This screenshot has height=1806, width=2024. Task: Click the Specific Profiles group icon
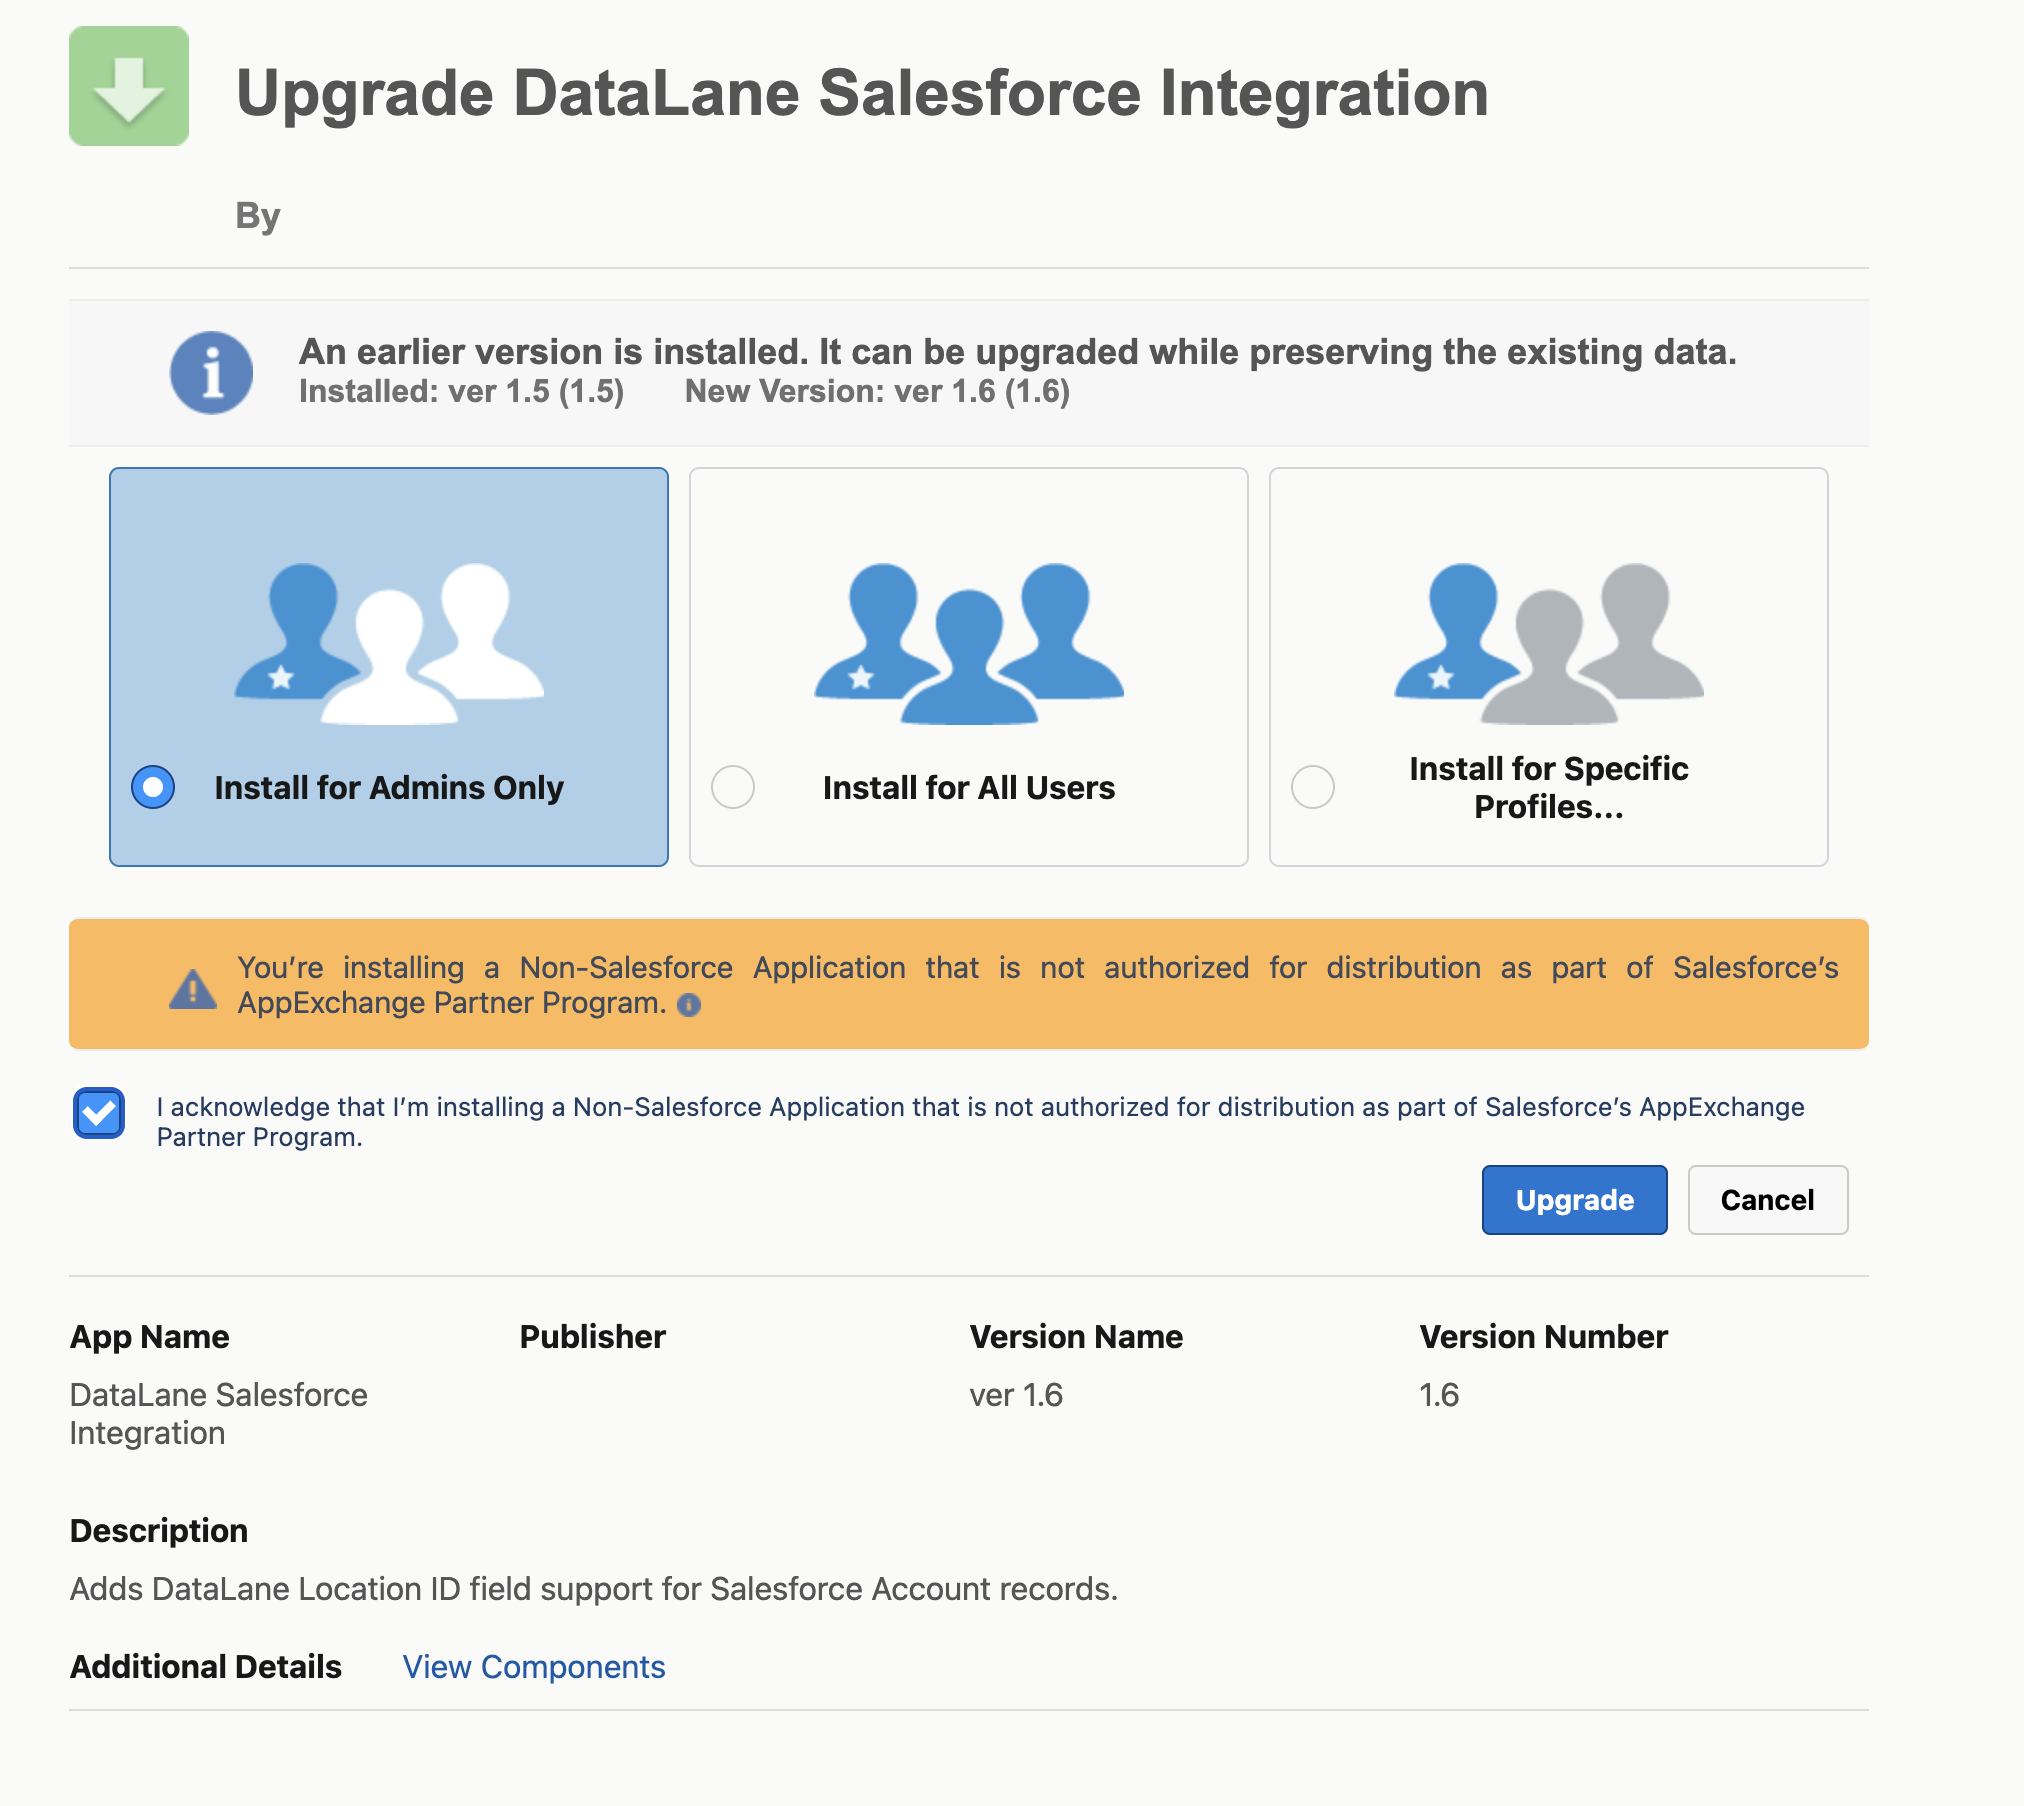pyautogui.click(x=1549, y=643)
